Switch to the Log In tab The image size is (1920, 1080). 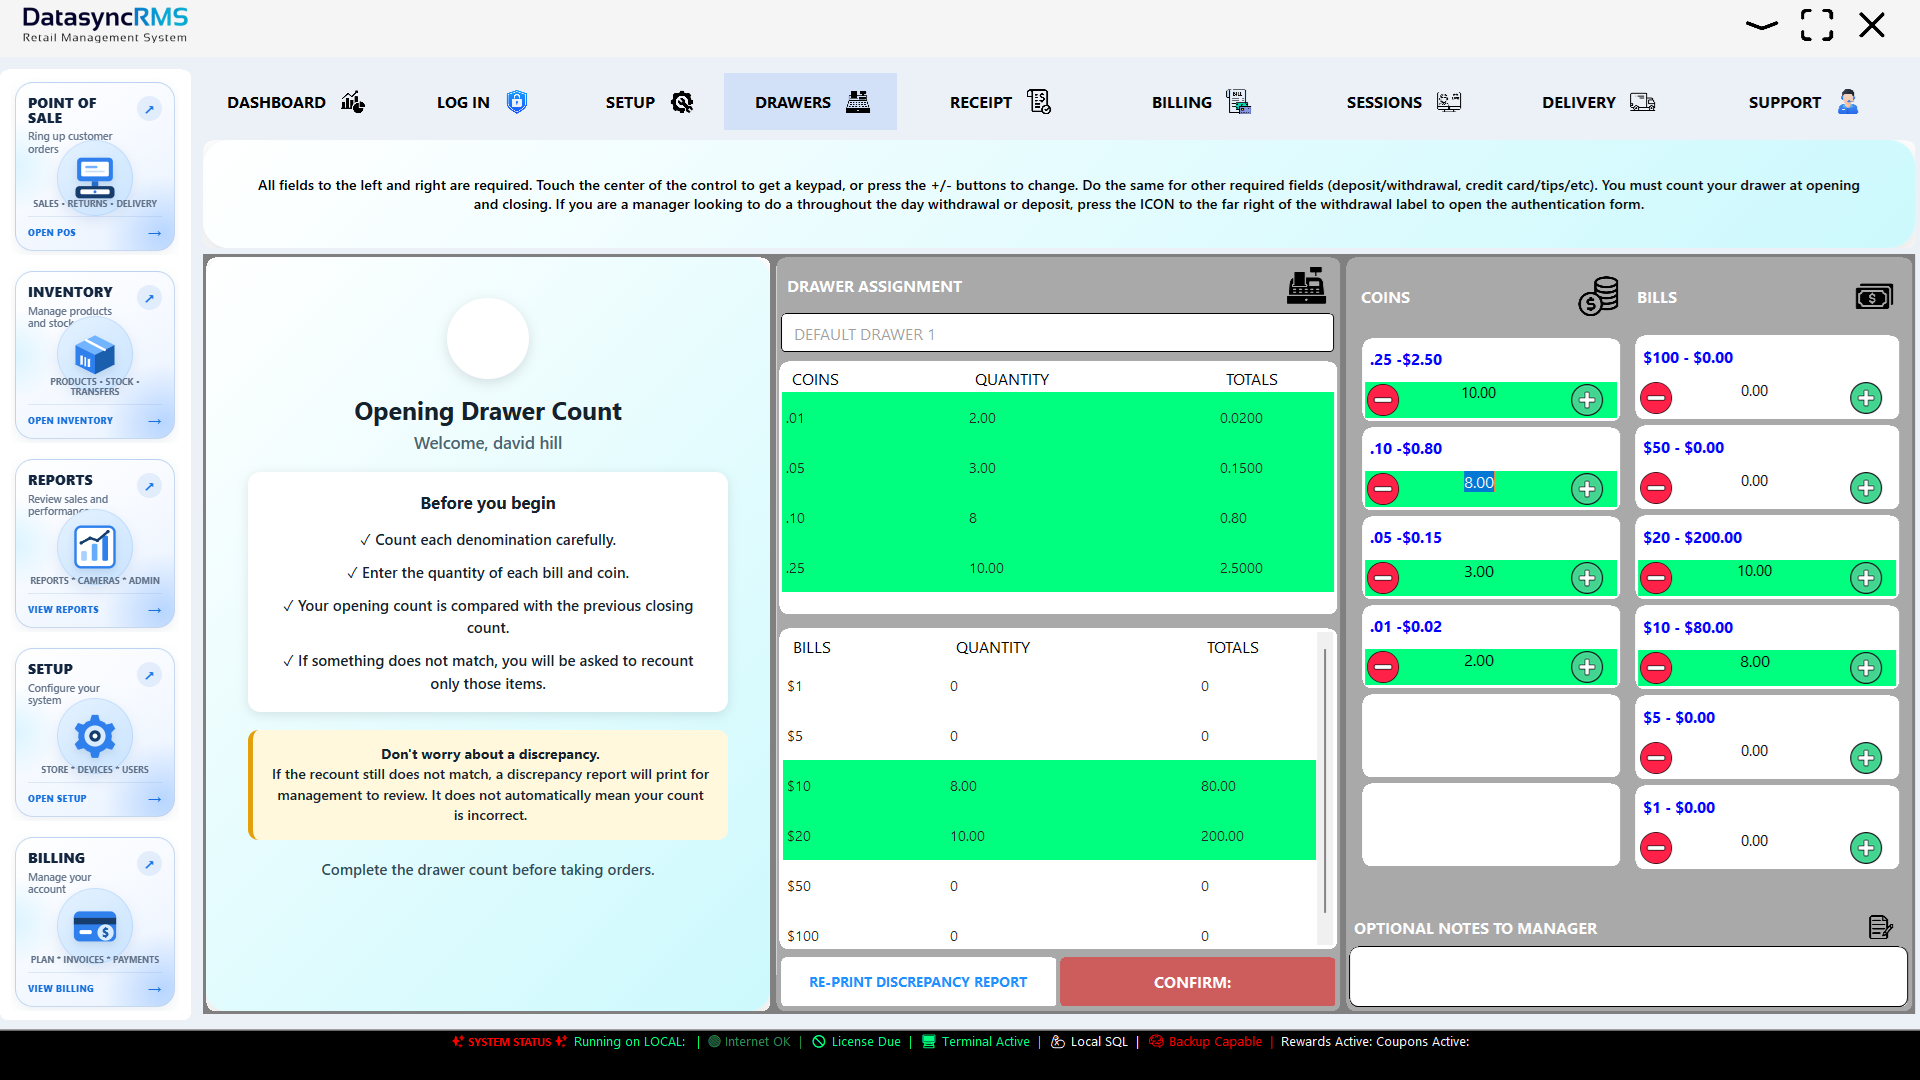pyautogui.click(x=482, y=102)
